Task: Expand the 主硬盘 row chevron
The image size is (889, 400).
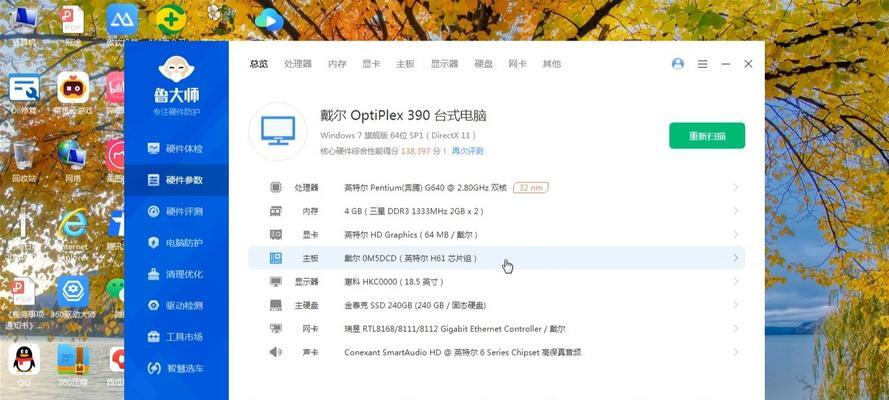Action: coord(735,305)
